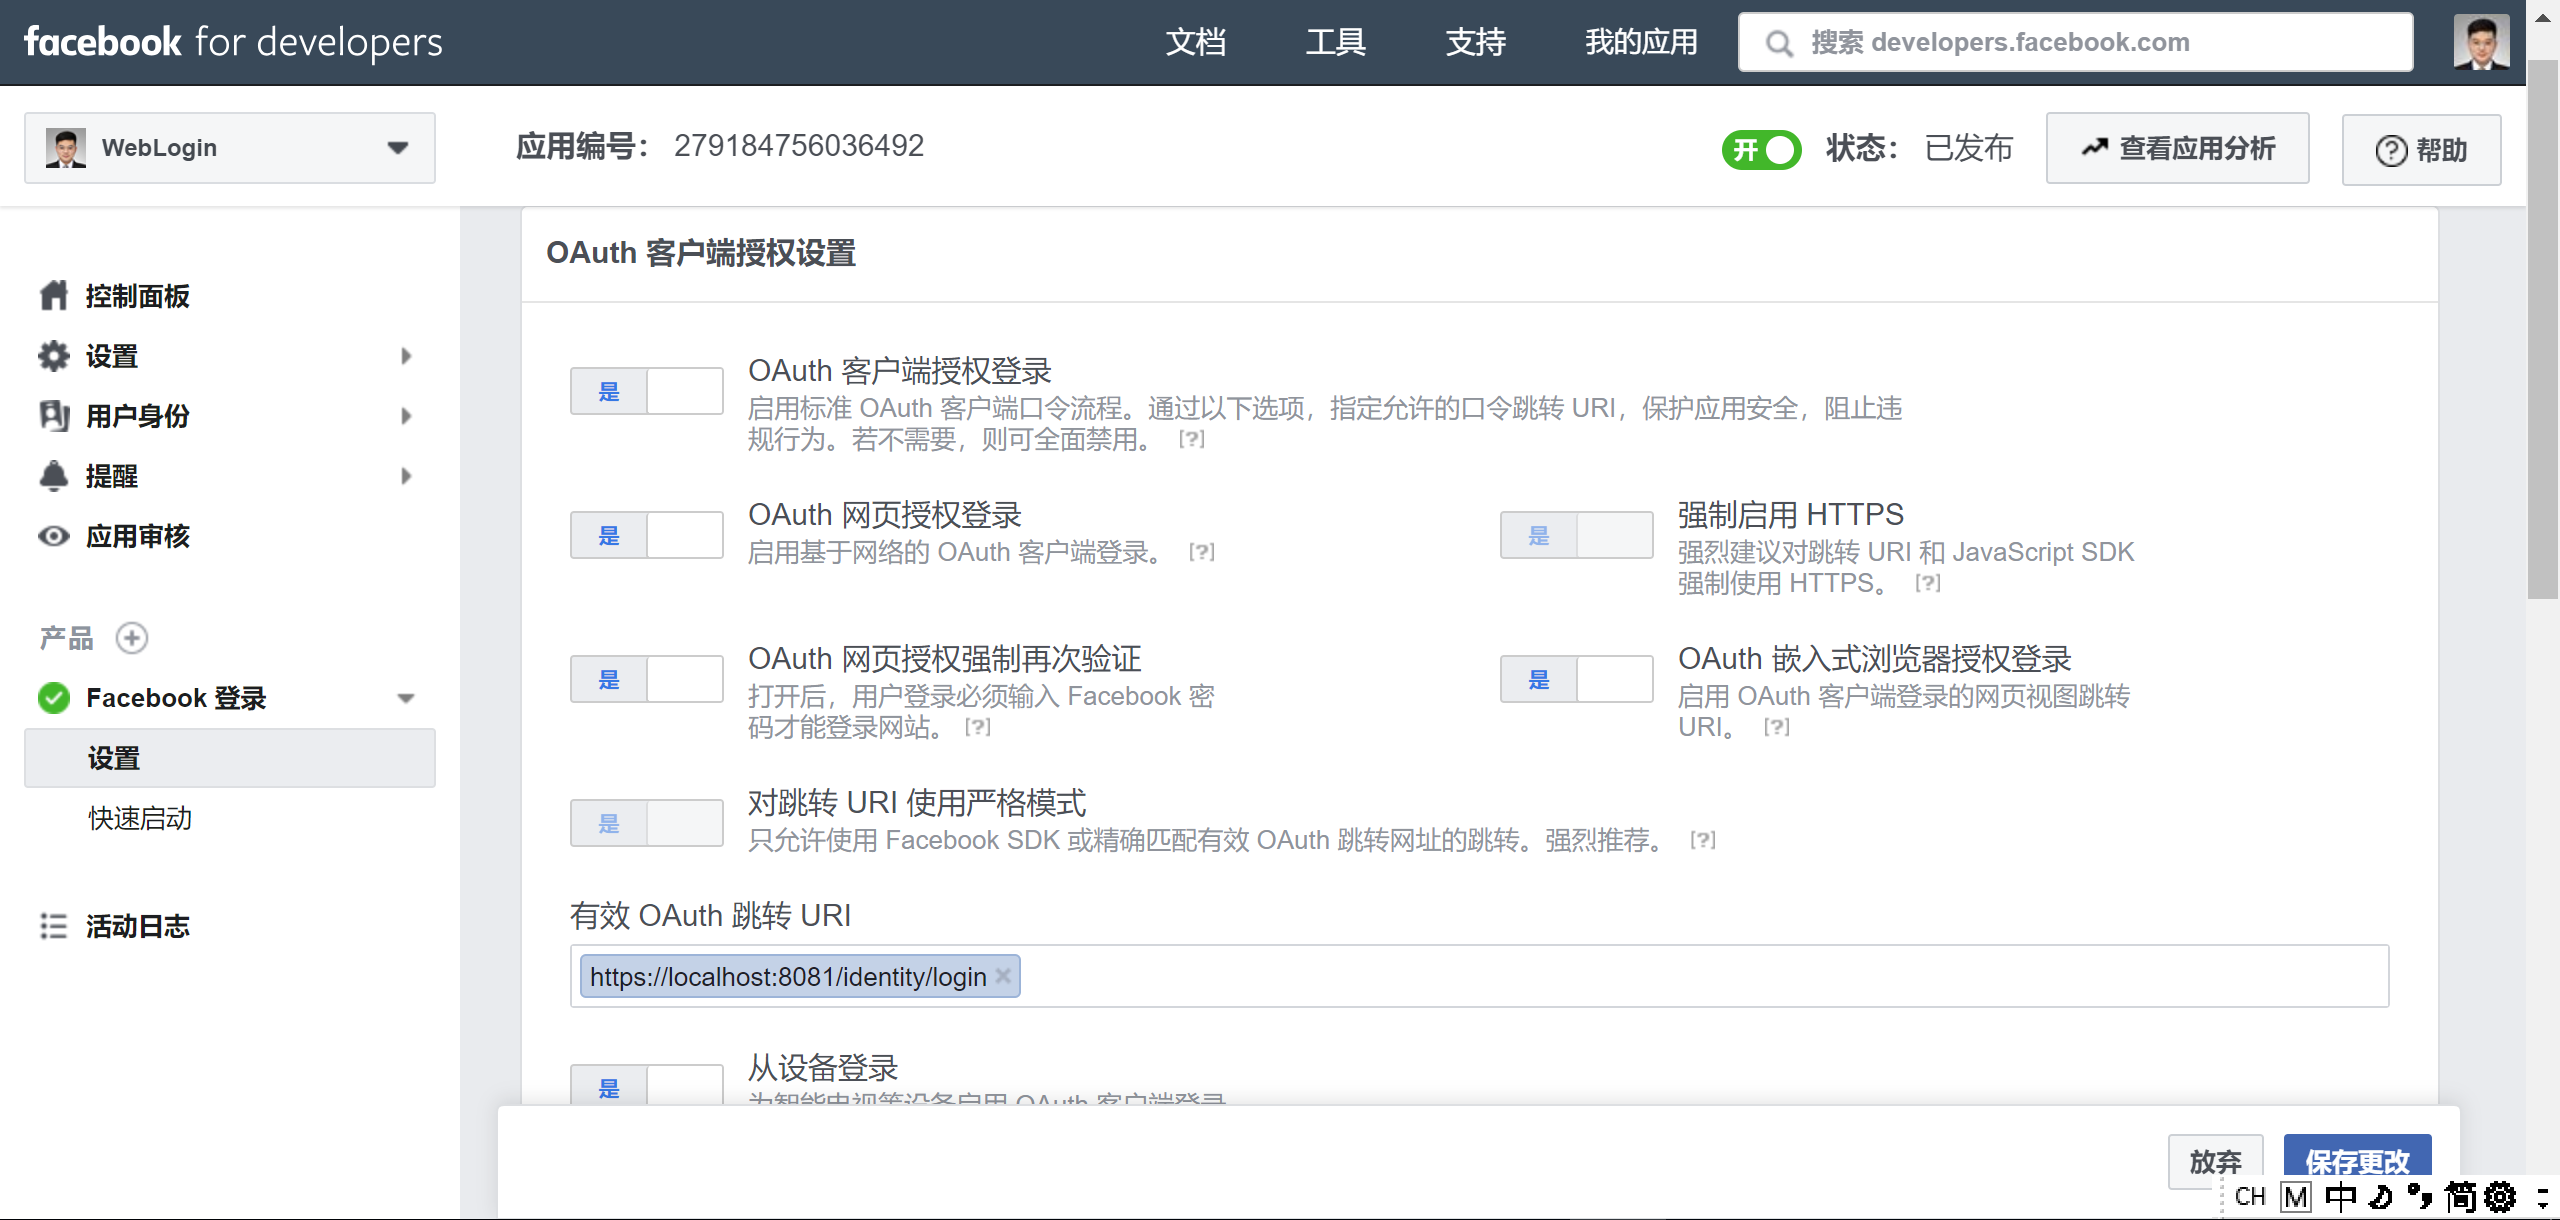This screenshot has height=1220, width=2560.
Task: Add a product with the plus icon
Action: (132, 638)
